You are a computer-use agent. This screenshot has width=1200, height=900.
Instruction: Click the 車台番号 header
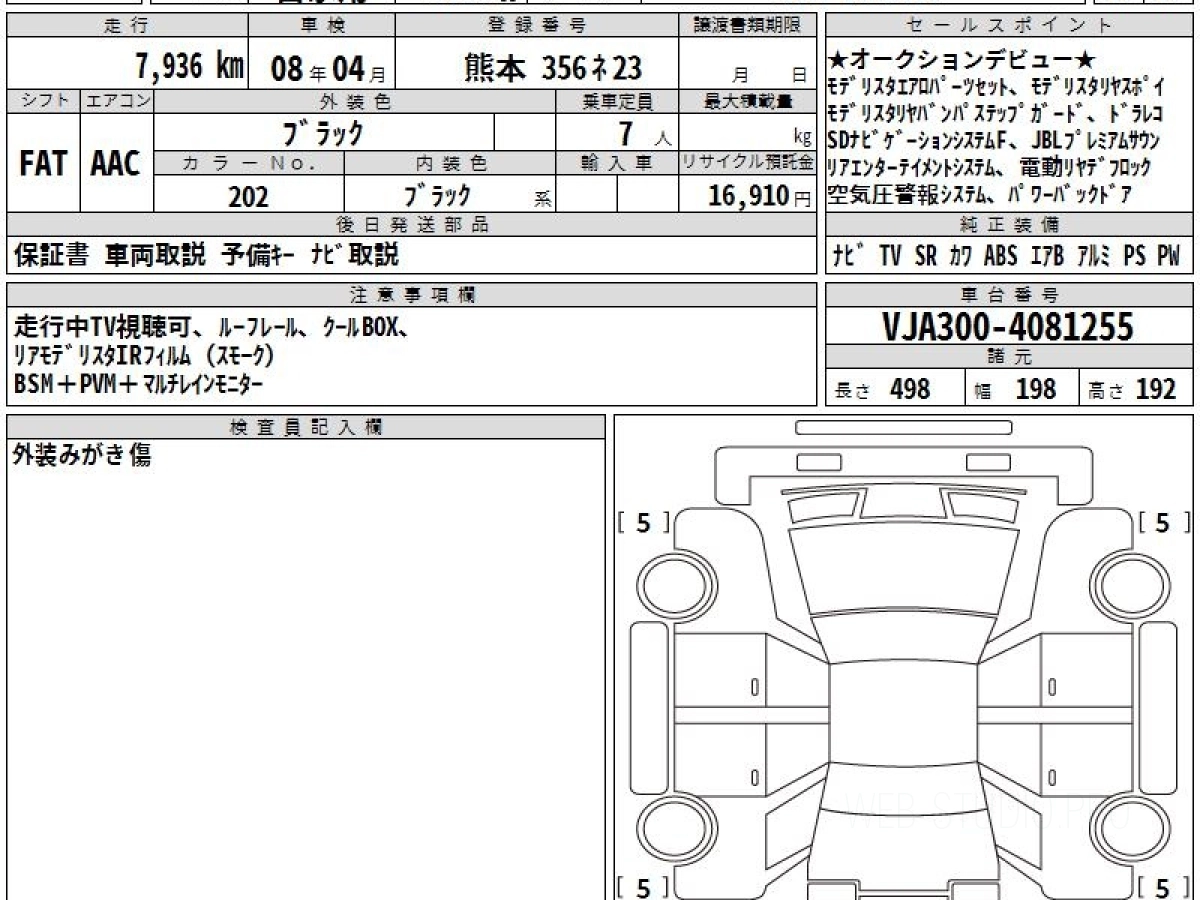click(x=1009, y=295)
